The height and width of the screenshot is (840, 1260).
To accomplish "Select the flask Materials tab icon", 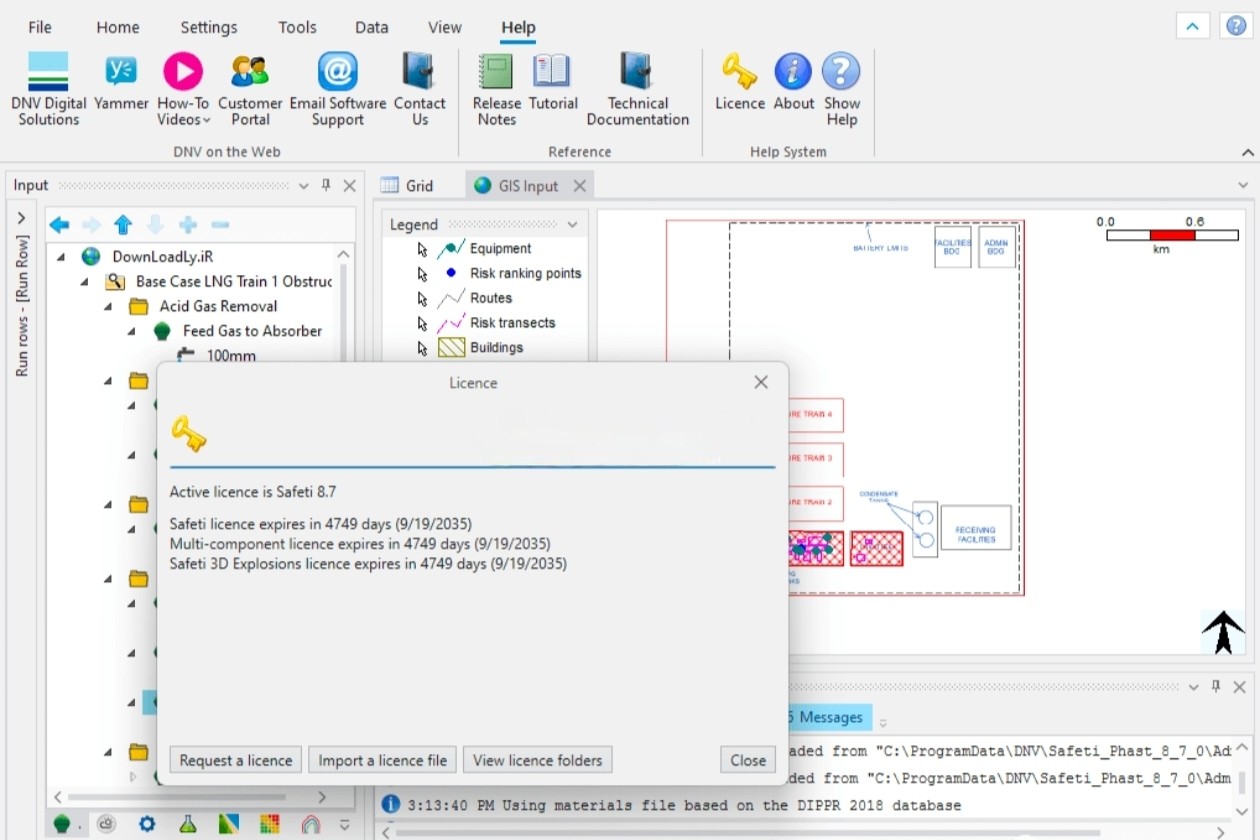I will tap(187, 823).
